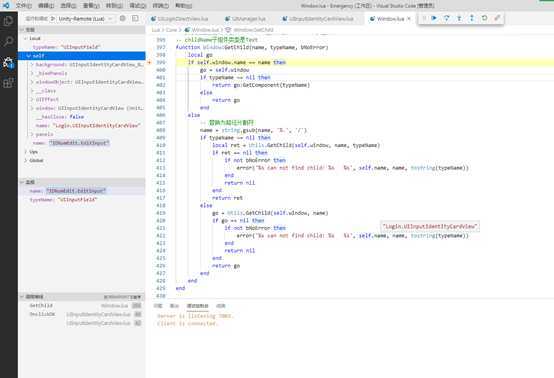Click Step Over in the debug toolbar
This screenshot has height=378, width=554.
(x=447, y=18)
